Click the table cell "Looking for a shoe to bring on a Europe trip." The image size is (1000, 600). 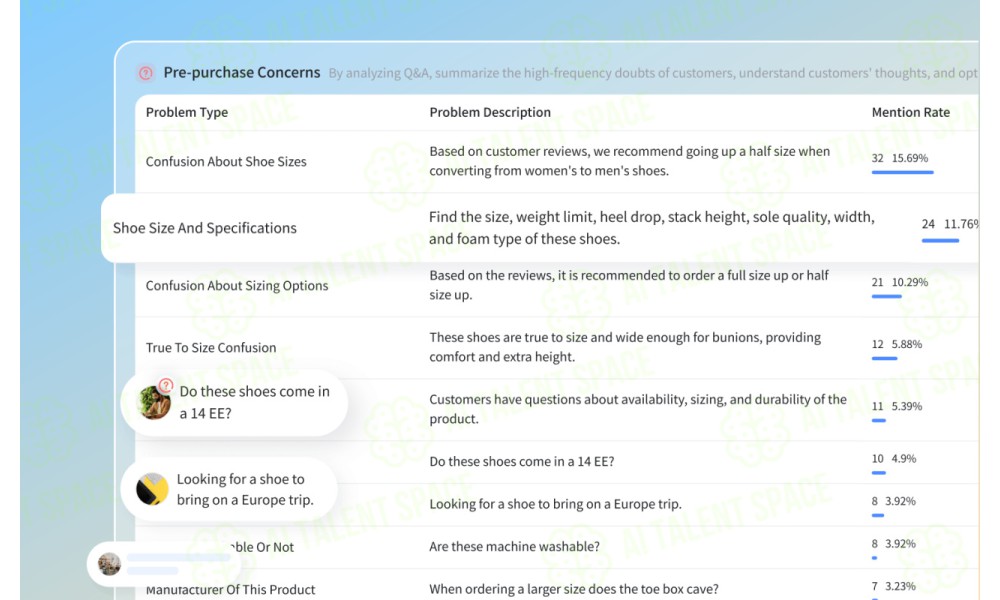coord(555,504)
